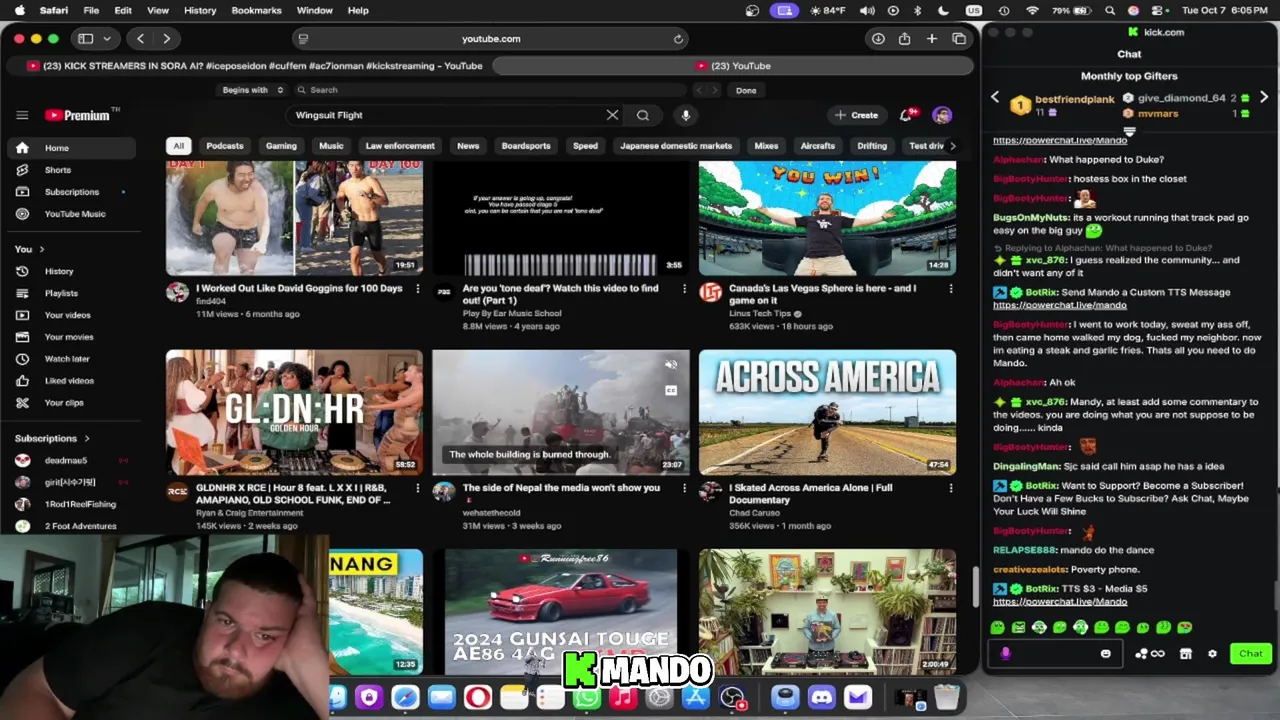Viewport: 1280px width, 720px height.
Task: Open channel points icon in Kick chat
Action: [x=1149, y=654]
